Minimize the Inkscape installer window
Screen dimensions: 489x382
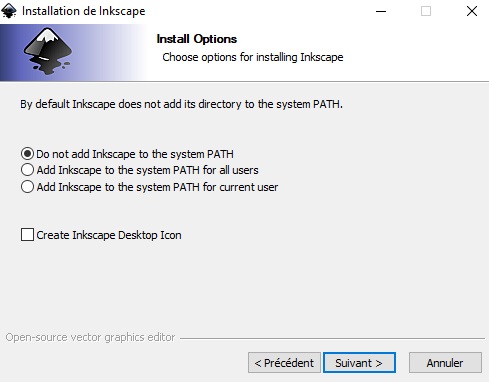pos(381,11)
